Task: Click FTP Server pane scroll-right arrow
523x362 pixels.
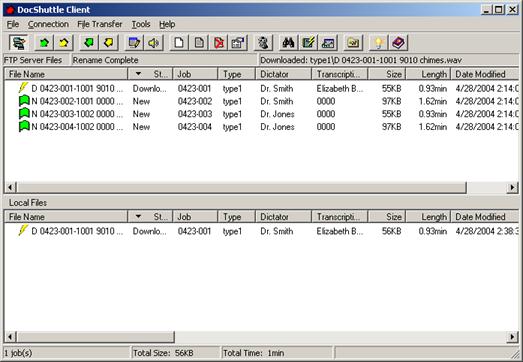Action: [512, 188]
